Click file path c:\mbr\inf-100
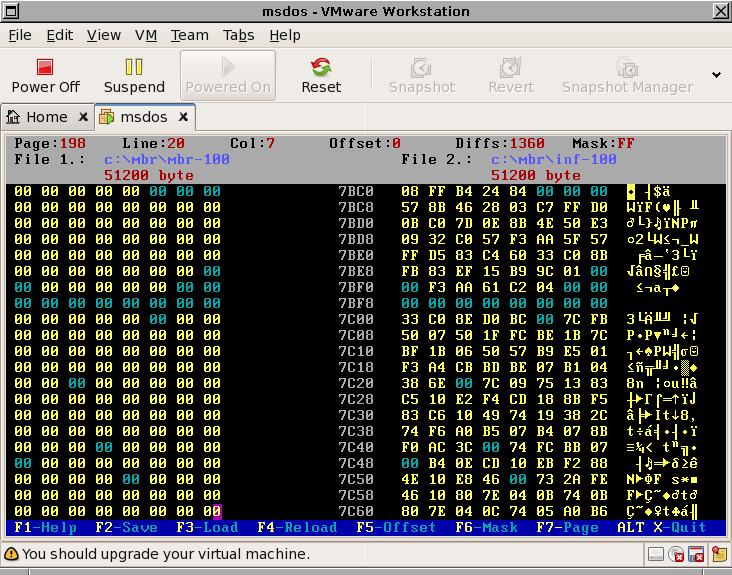Image resolution: width=732 pixels, height=575 pixels. coord(554,160)
